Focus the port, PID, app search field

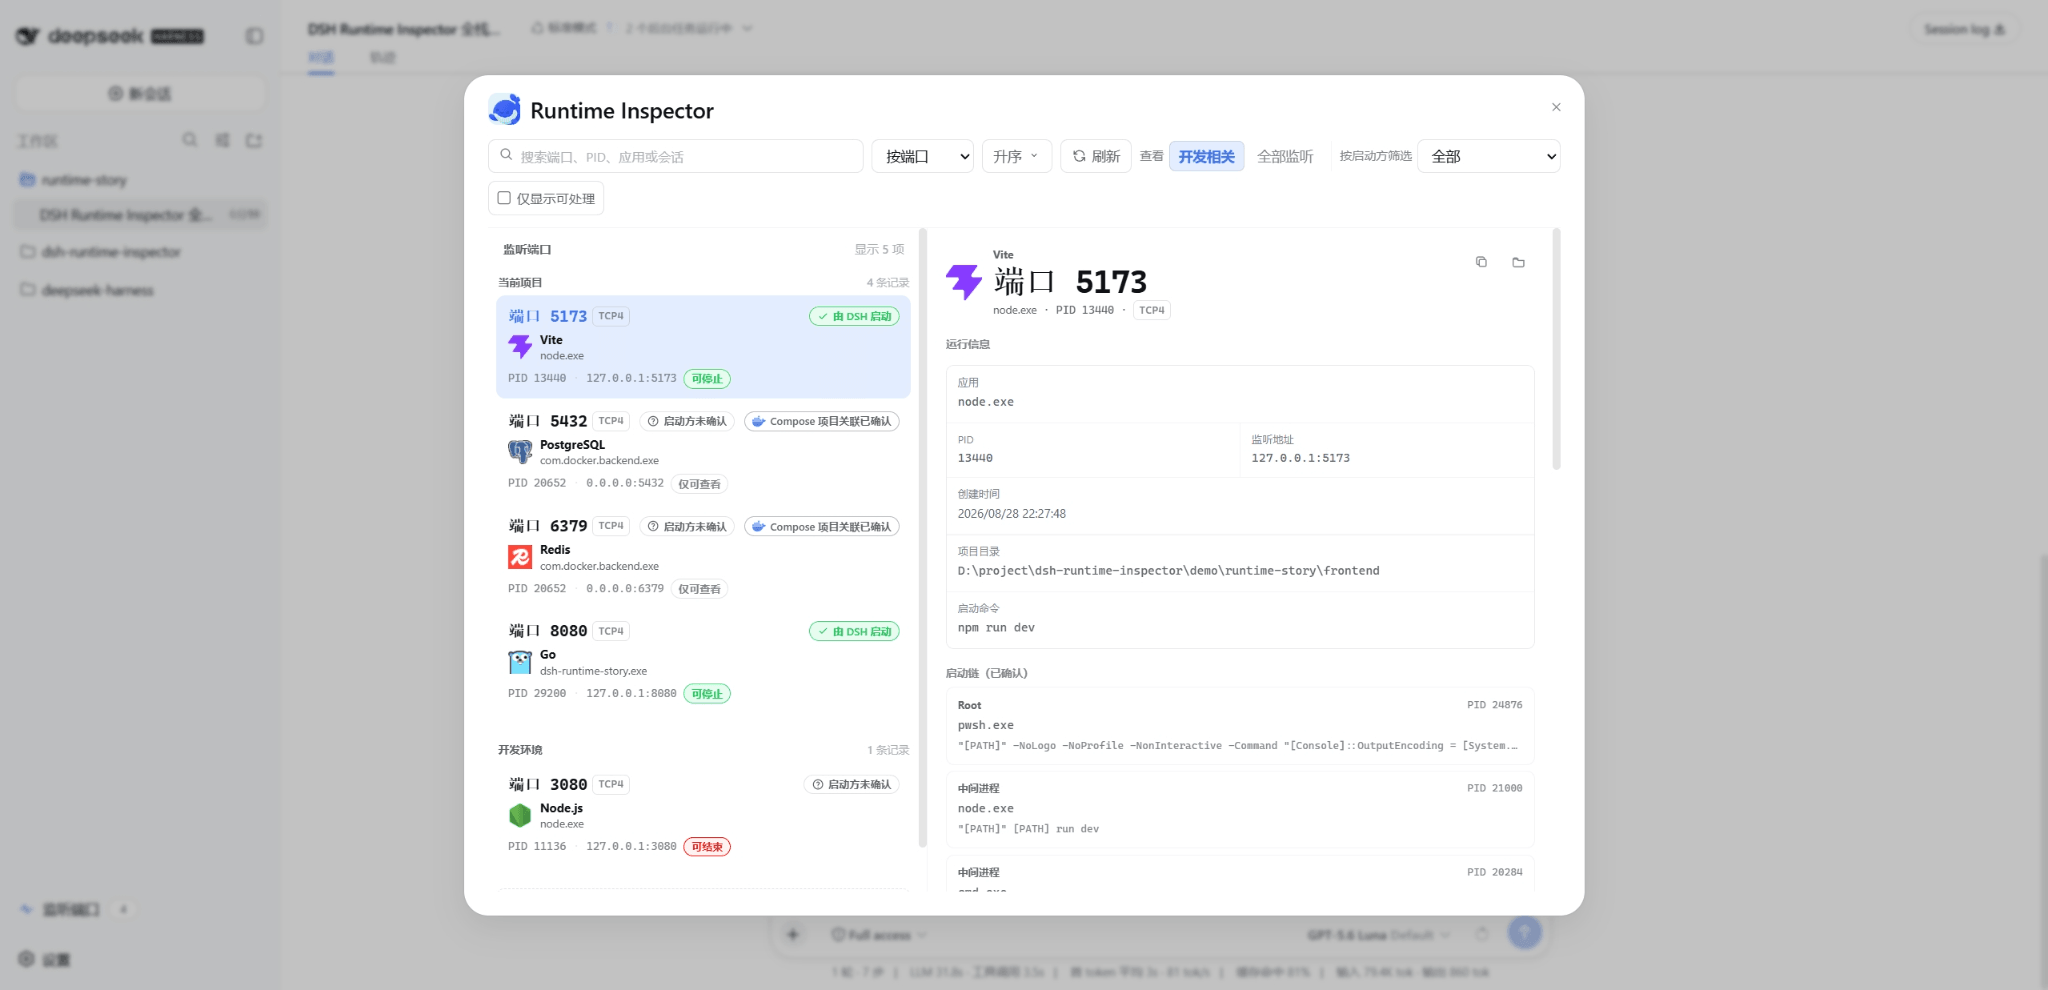tap(676, 156)
